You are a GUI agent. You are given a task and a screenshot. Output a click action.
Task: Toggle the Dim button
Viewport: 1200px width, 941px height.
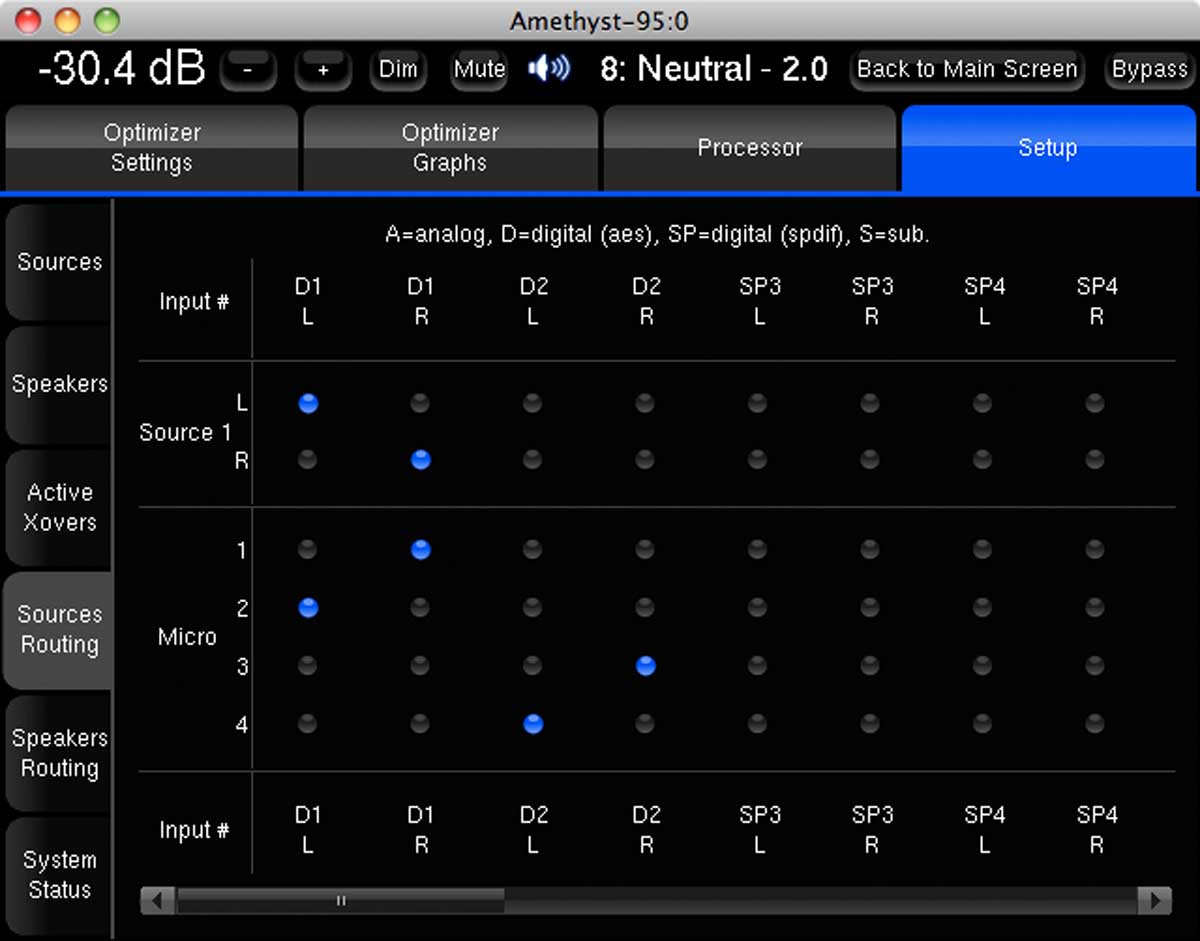[398, 70]
